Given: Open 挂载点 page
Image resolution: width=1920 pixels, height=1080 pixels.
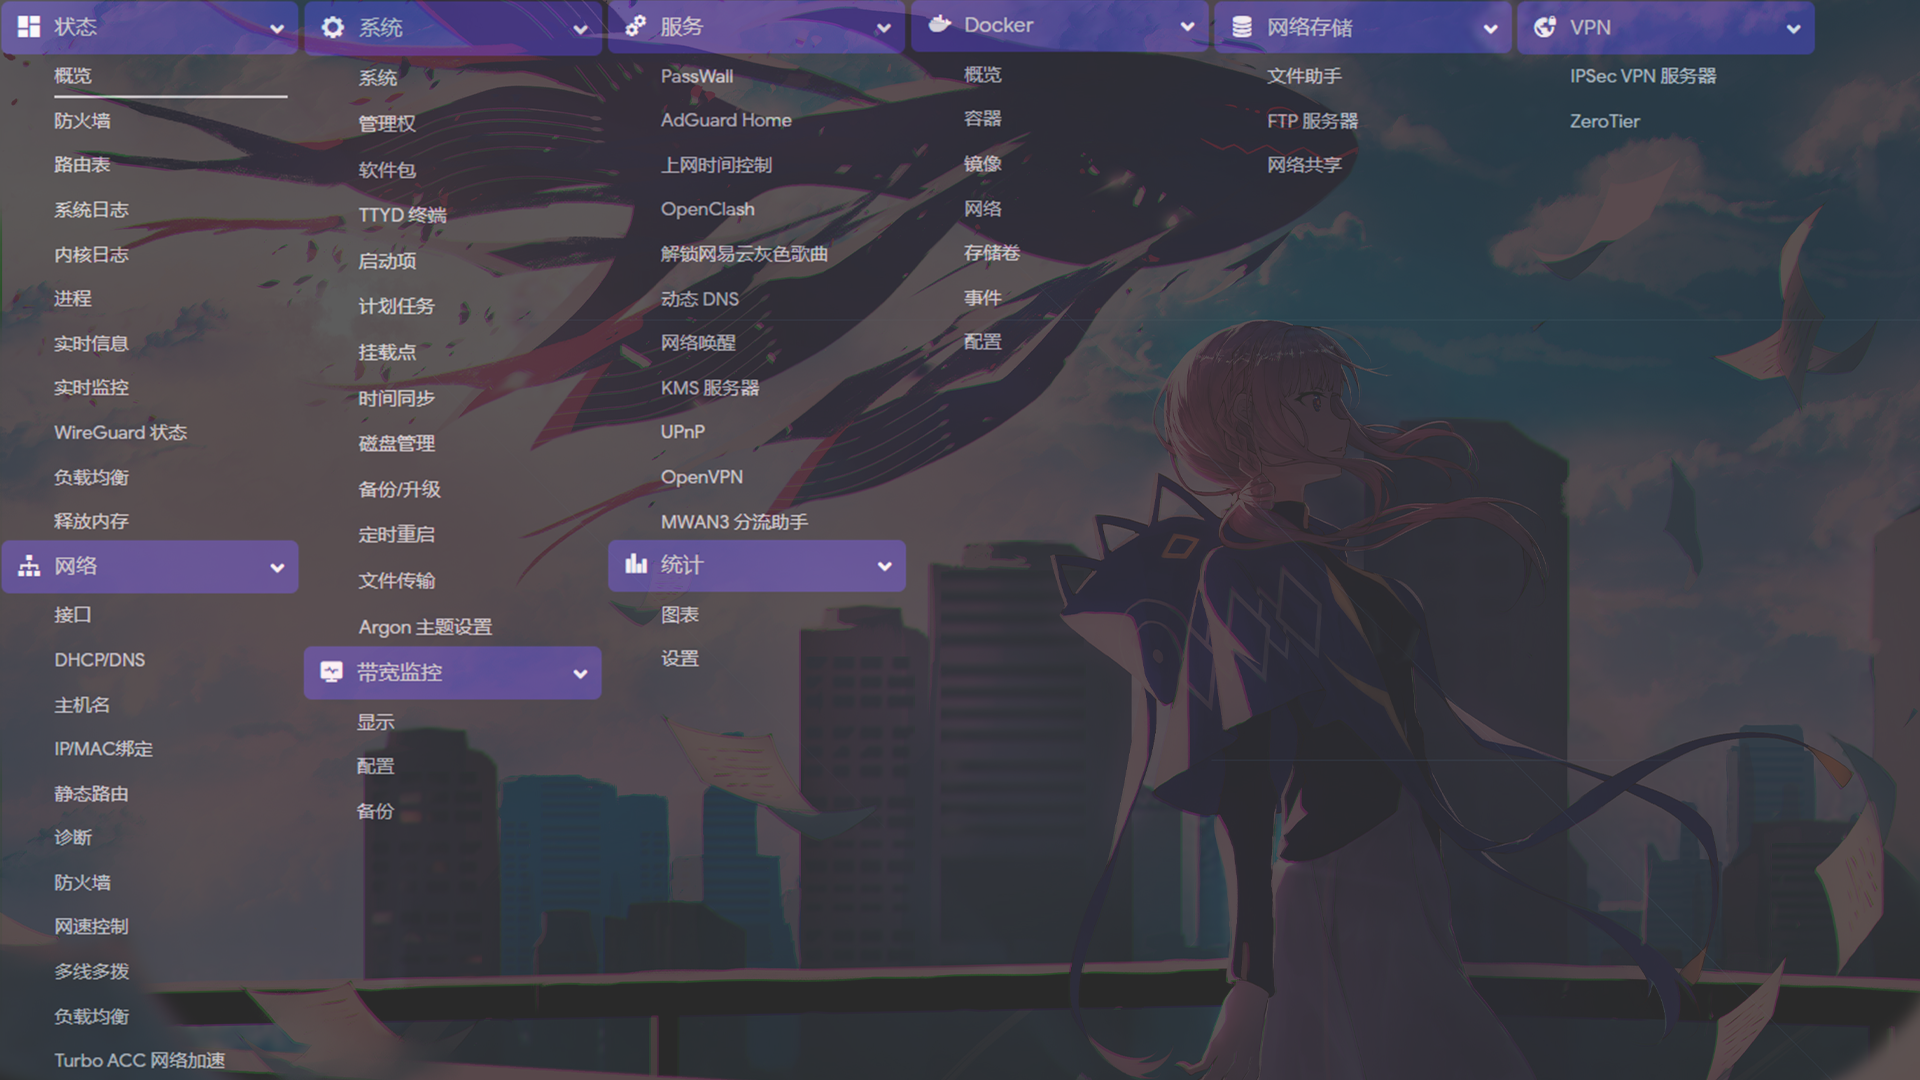Looking at the screenshot, I should [x=387, y=352].
